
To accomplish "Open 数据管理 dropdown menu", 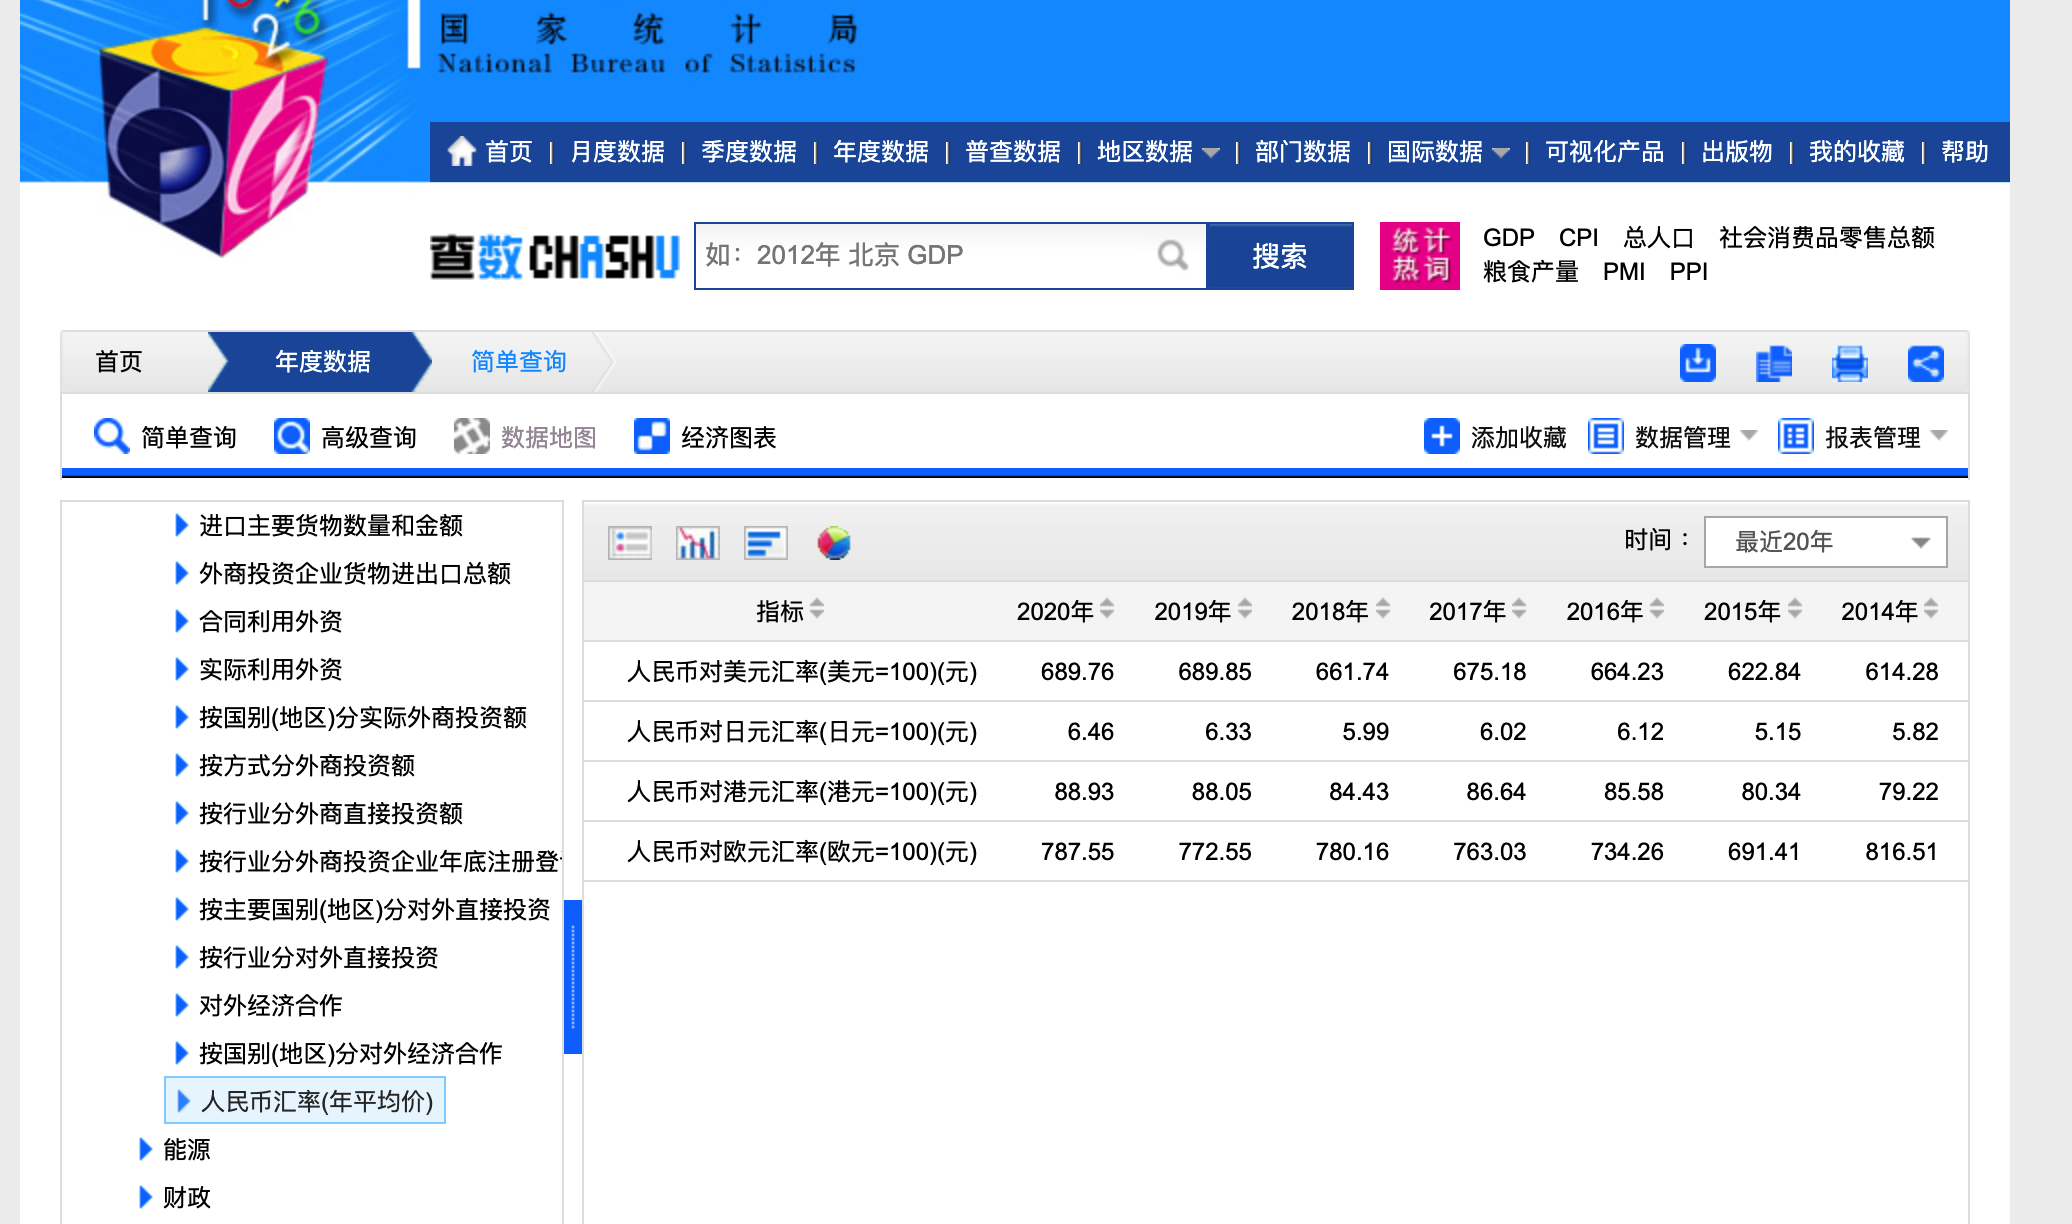I will 1682,437.
